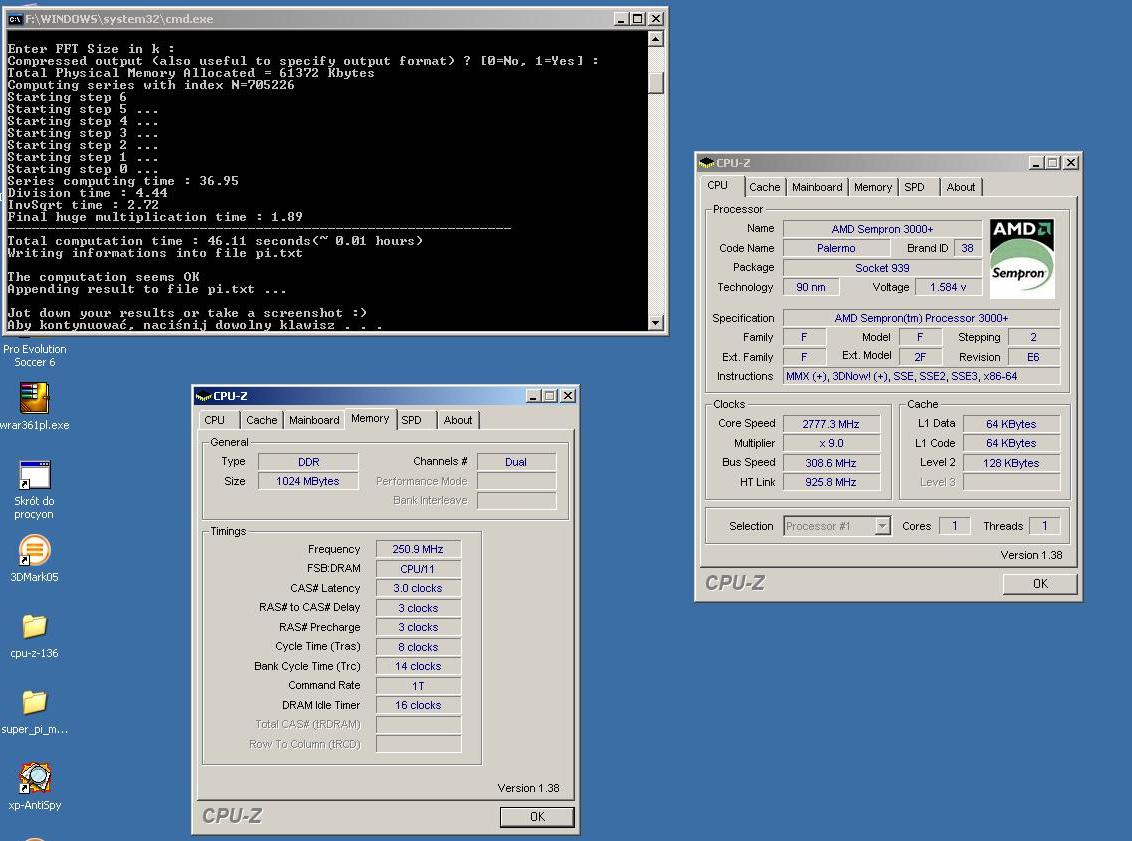Screen dimensions: 1132x841
Task: Click the memory Type value DDR
Action: (x=308, y=462)
